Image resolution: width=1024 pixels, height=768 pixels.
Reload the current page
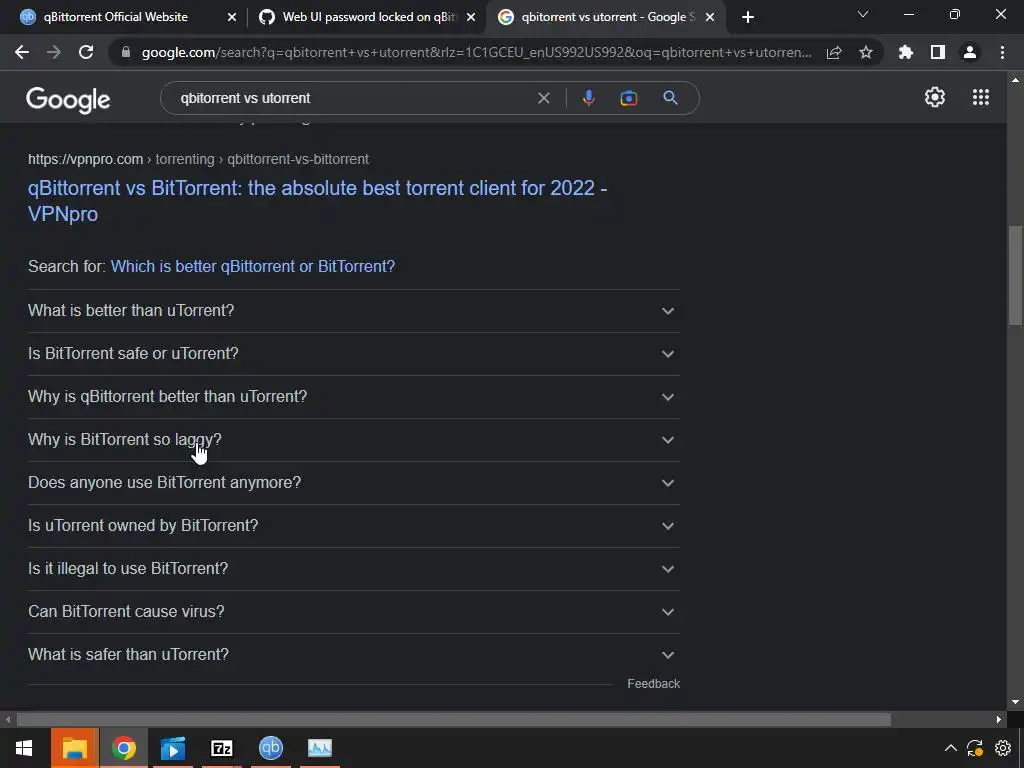tap(86, 52)
